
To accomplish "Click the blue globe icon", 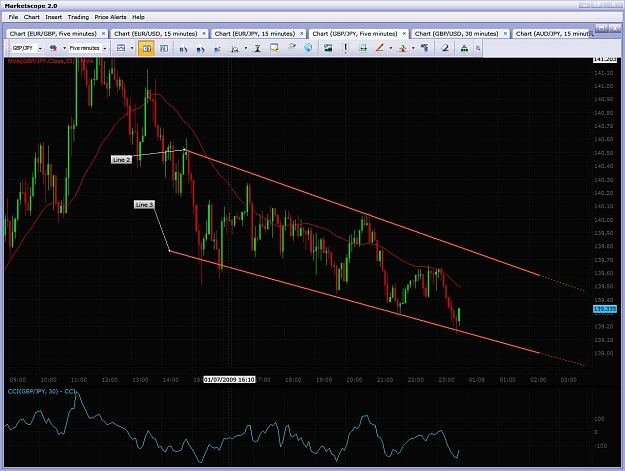I will (x=308, y=48).
